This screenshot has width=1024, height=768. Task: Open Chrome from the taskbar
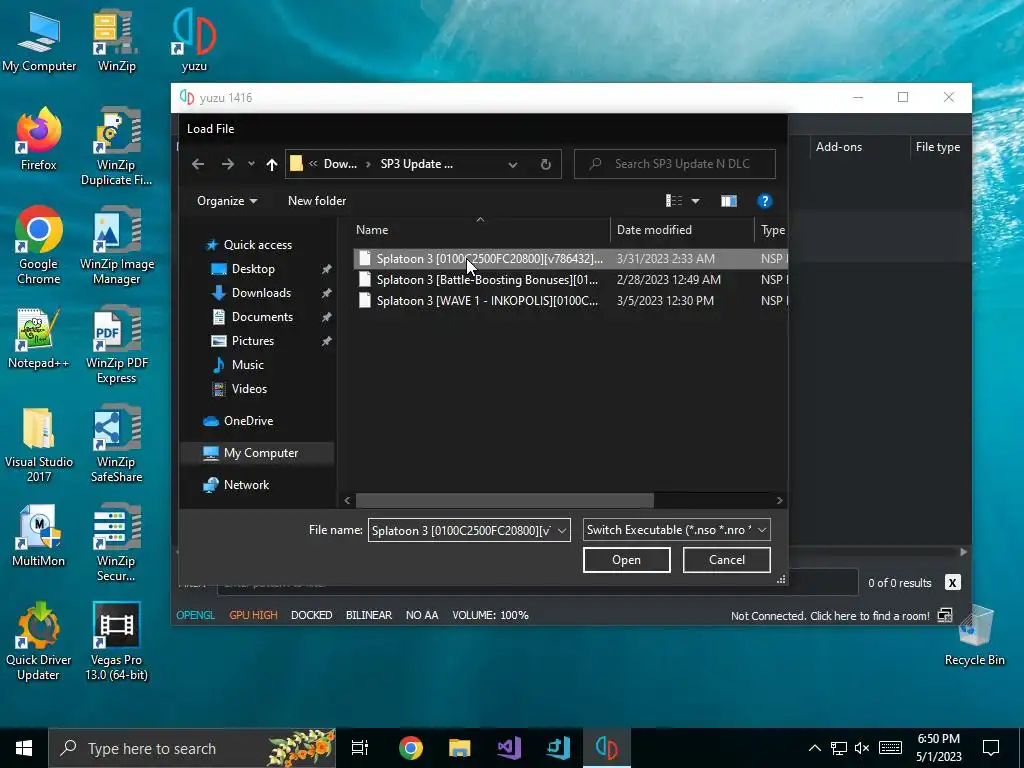point(411,748)
